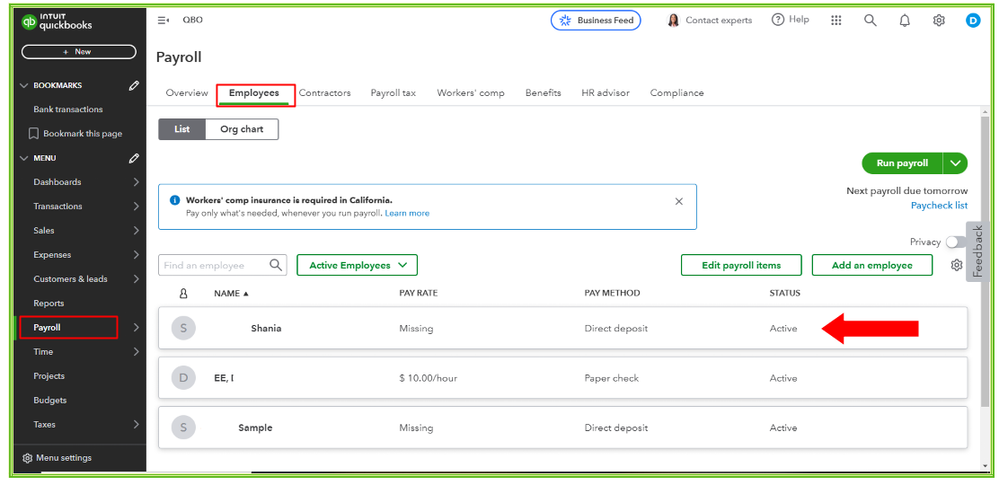Open employee list settings gear
The width and height of the screenshot is (999, 484).
point(956,265)
